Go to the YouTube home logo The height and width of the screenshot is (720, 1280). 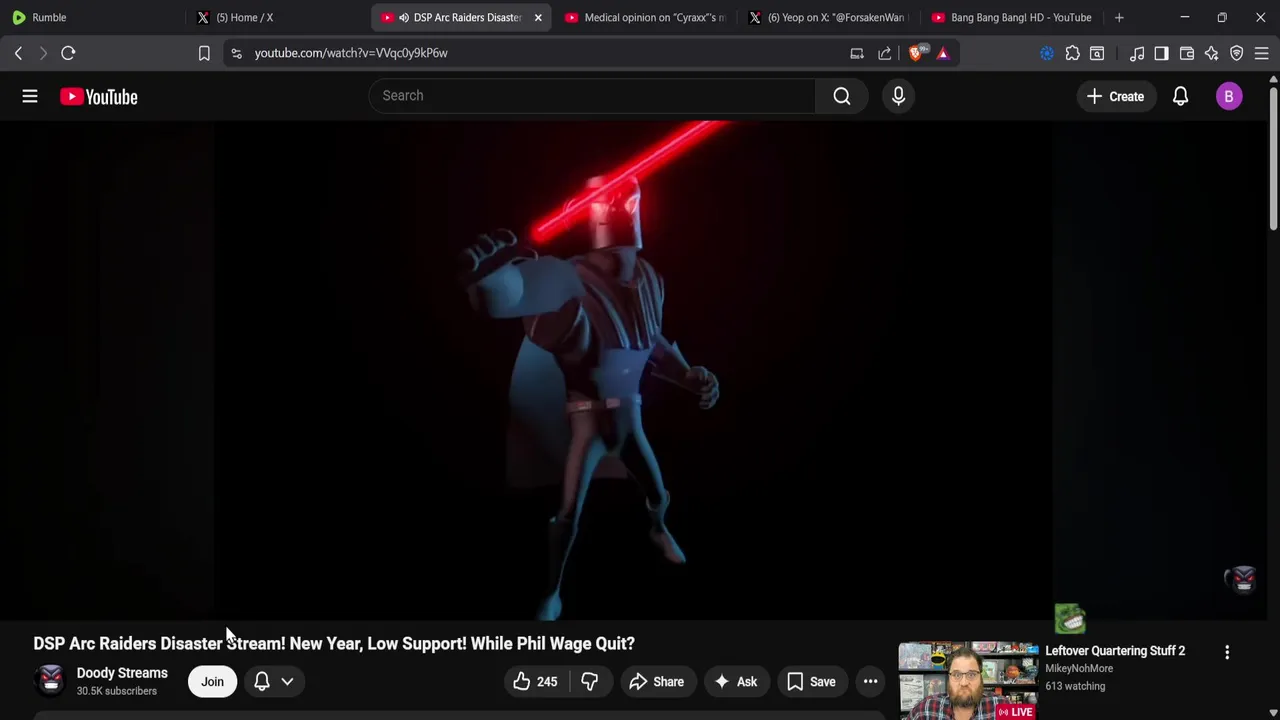tap(98, 96)
